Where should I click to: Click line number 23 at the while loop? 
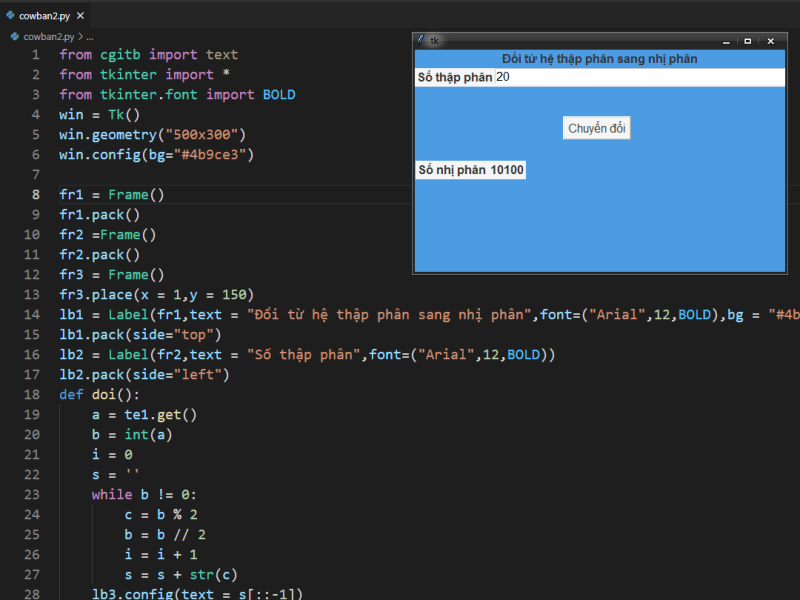coord(34,495)
